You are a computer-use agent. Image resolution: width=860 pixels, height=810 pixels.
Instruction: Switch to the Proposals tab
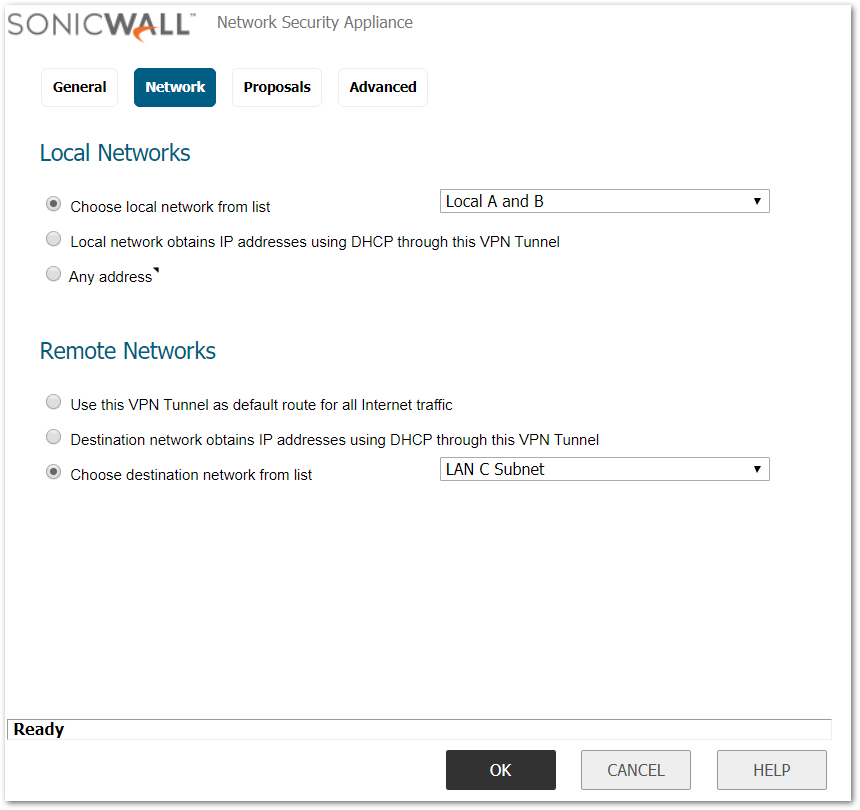point(277,87)
